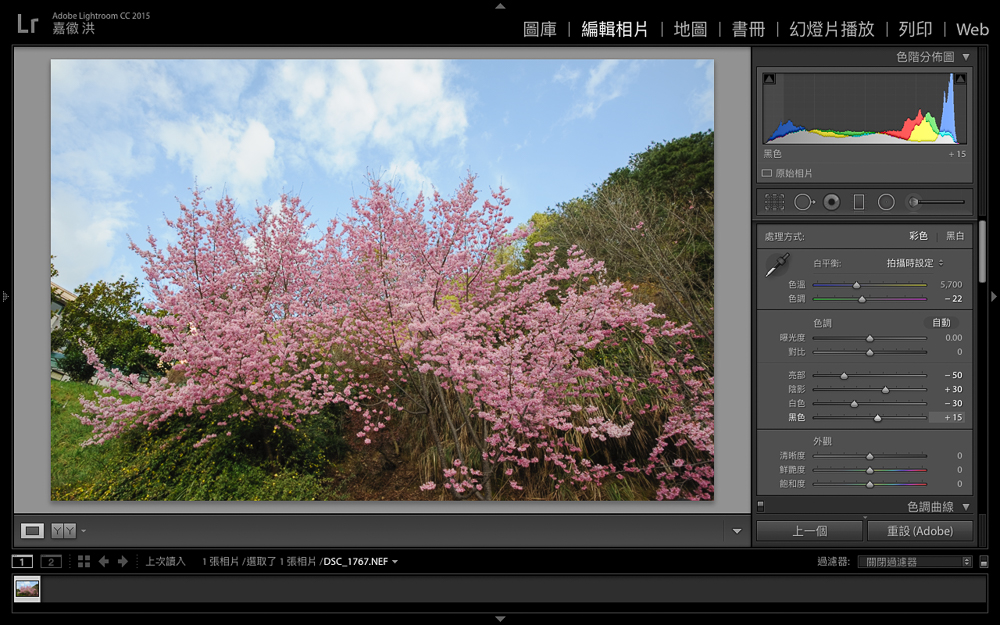Screen dimensions: 1000x625
Task: Pick the White Balance eyedropper
Action: click(777, 265)
